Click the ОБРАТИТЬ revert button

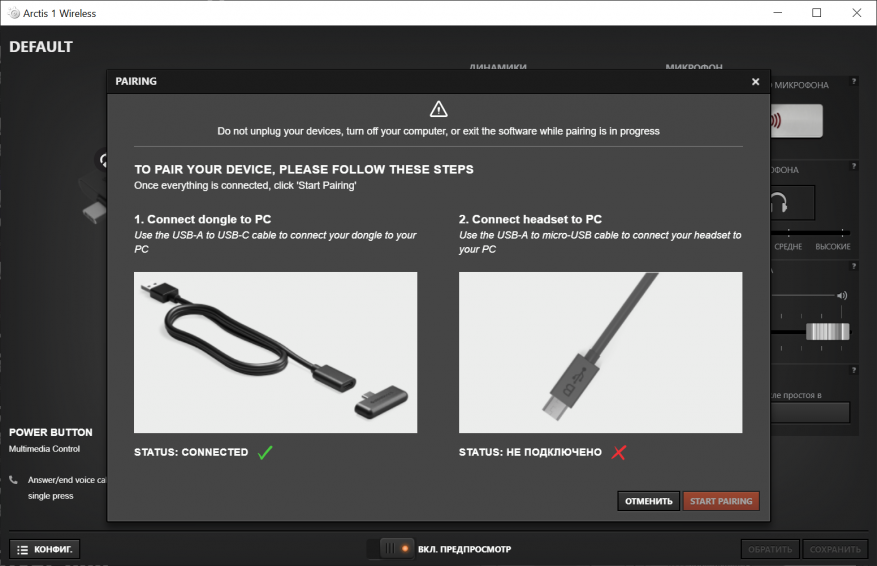click(x=770, y=549)
